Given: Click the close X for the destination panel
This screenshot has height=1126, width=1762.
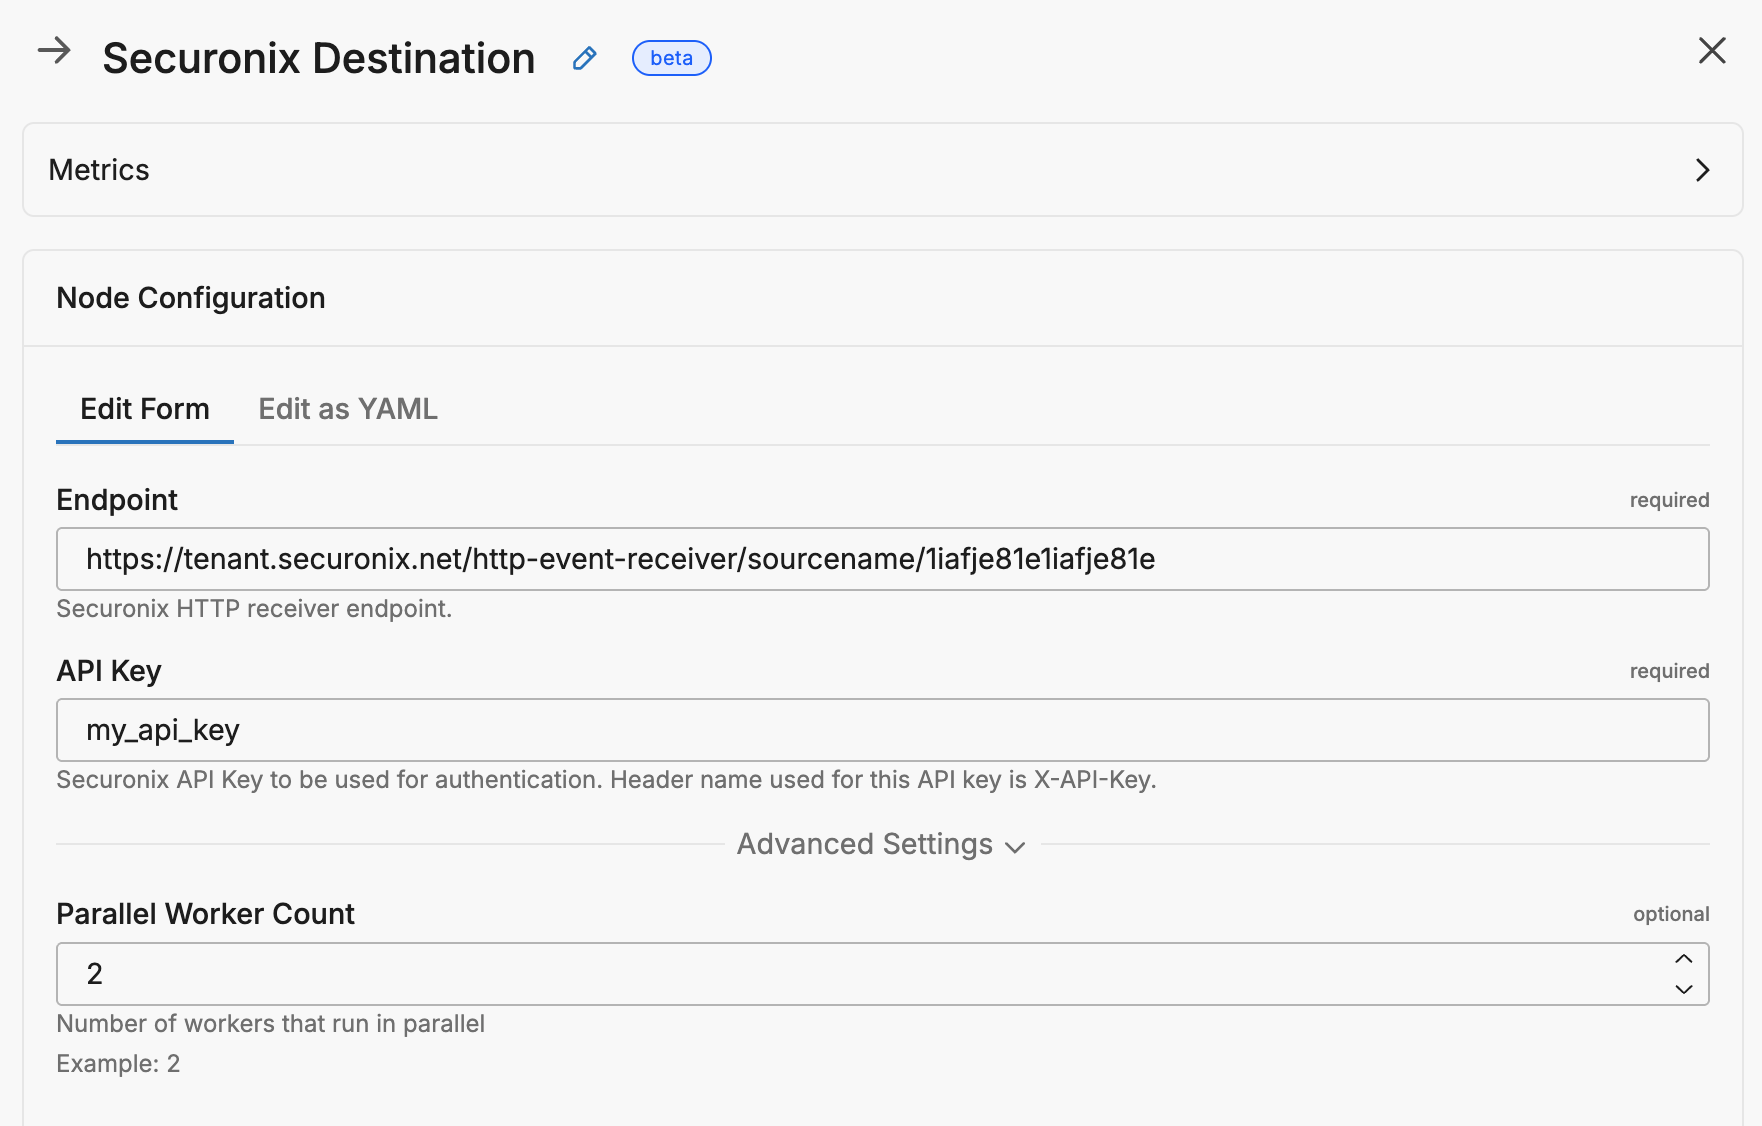Looking at the screenshot, I should point(1713,51).
